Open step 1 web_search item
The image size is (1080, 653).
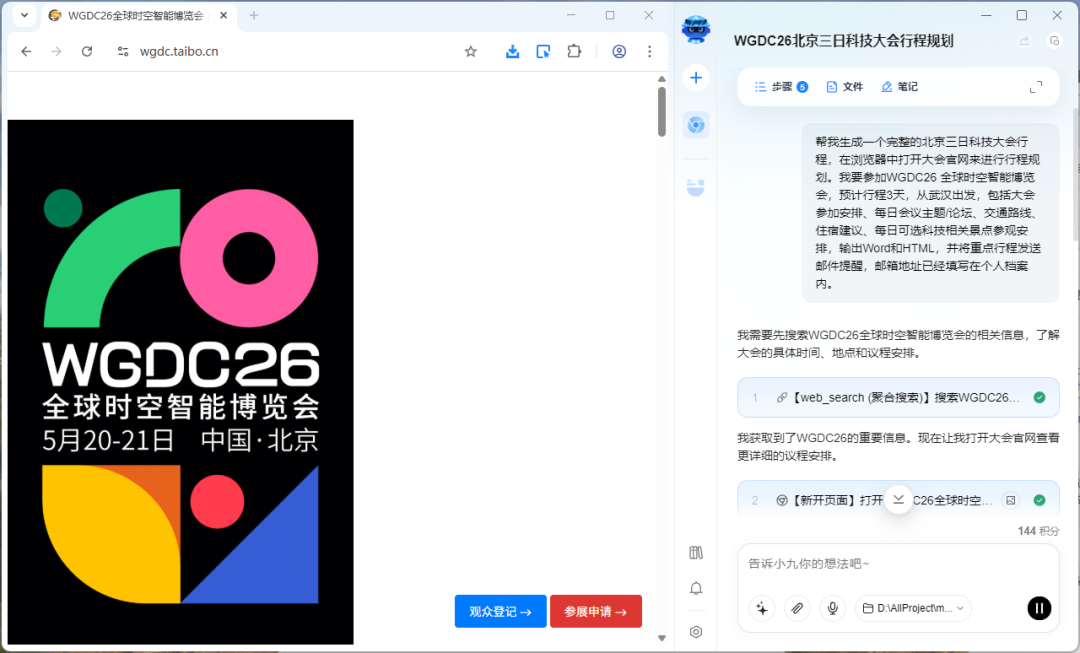point(898,397)
